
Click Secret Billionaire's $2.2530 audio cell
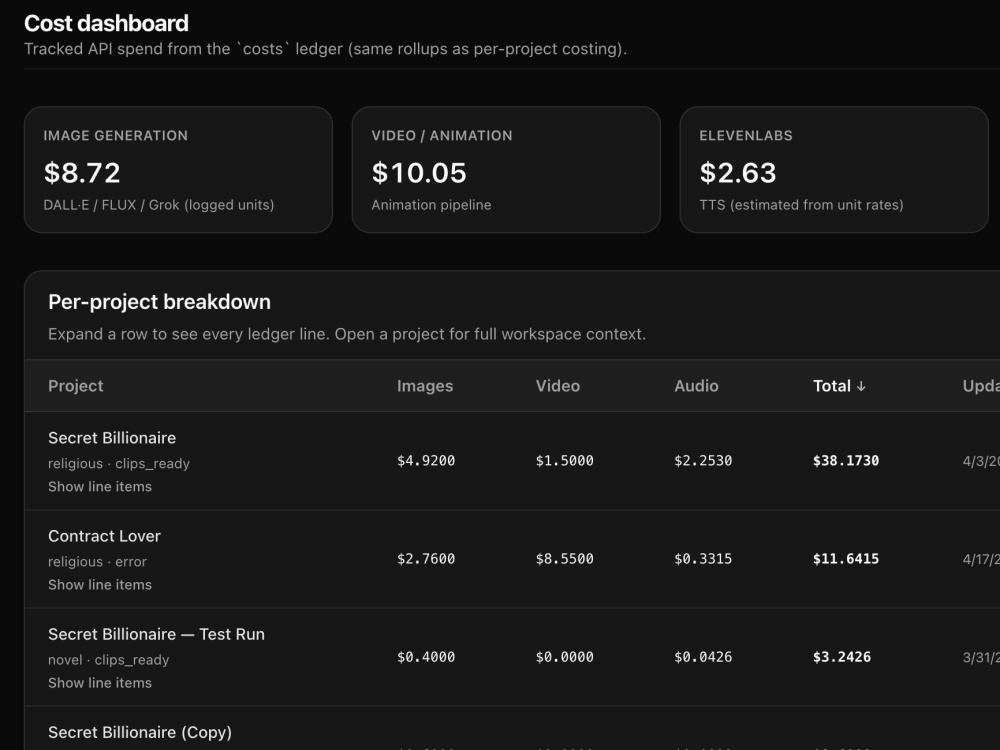pos(703,460)
